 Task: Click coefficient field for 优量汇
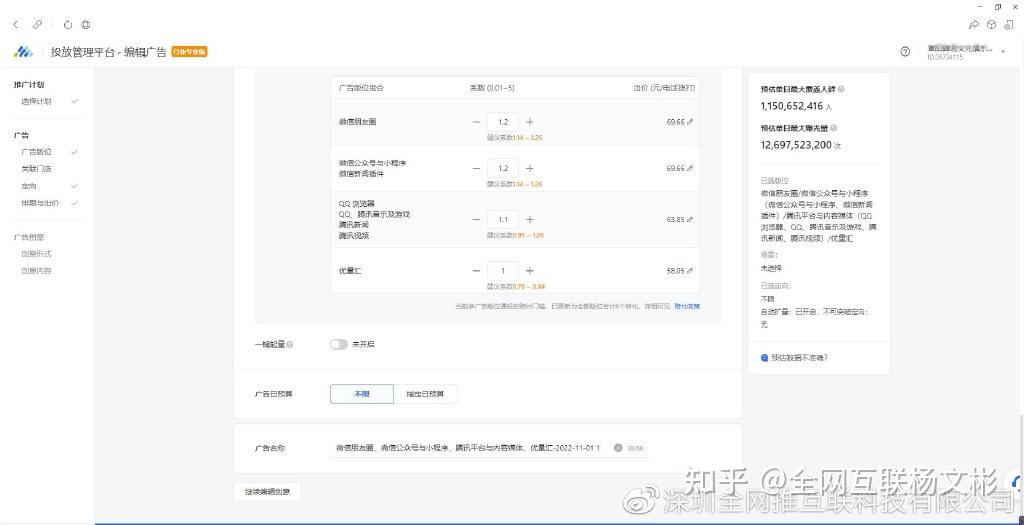click(503, 271)
